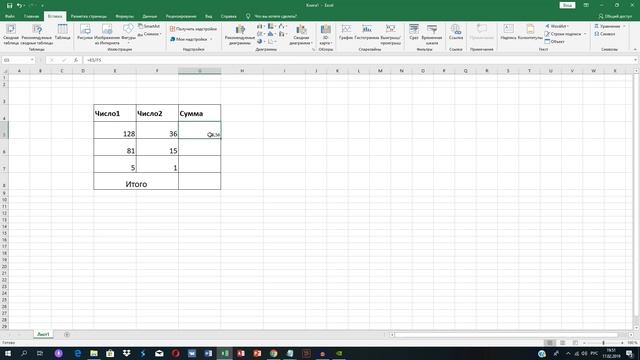Select the Лист1 sheet tab

[43, 334]
